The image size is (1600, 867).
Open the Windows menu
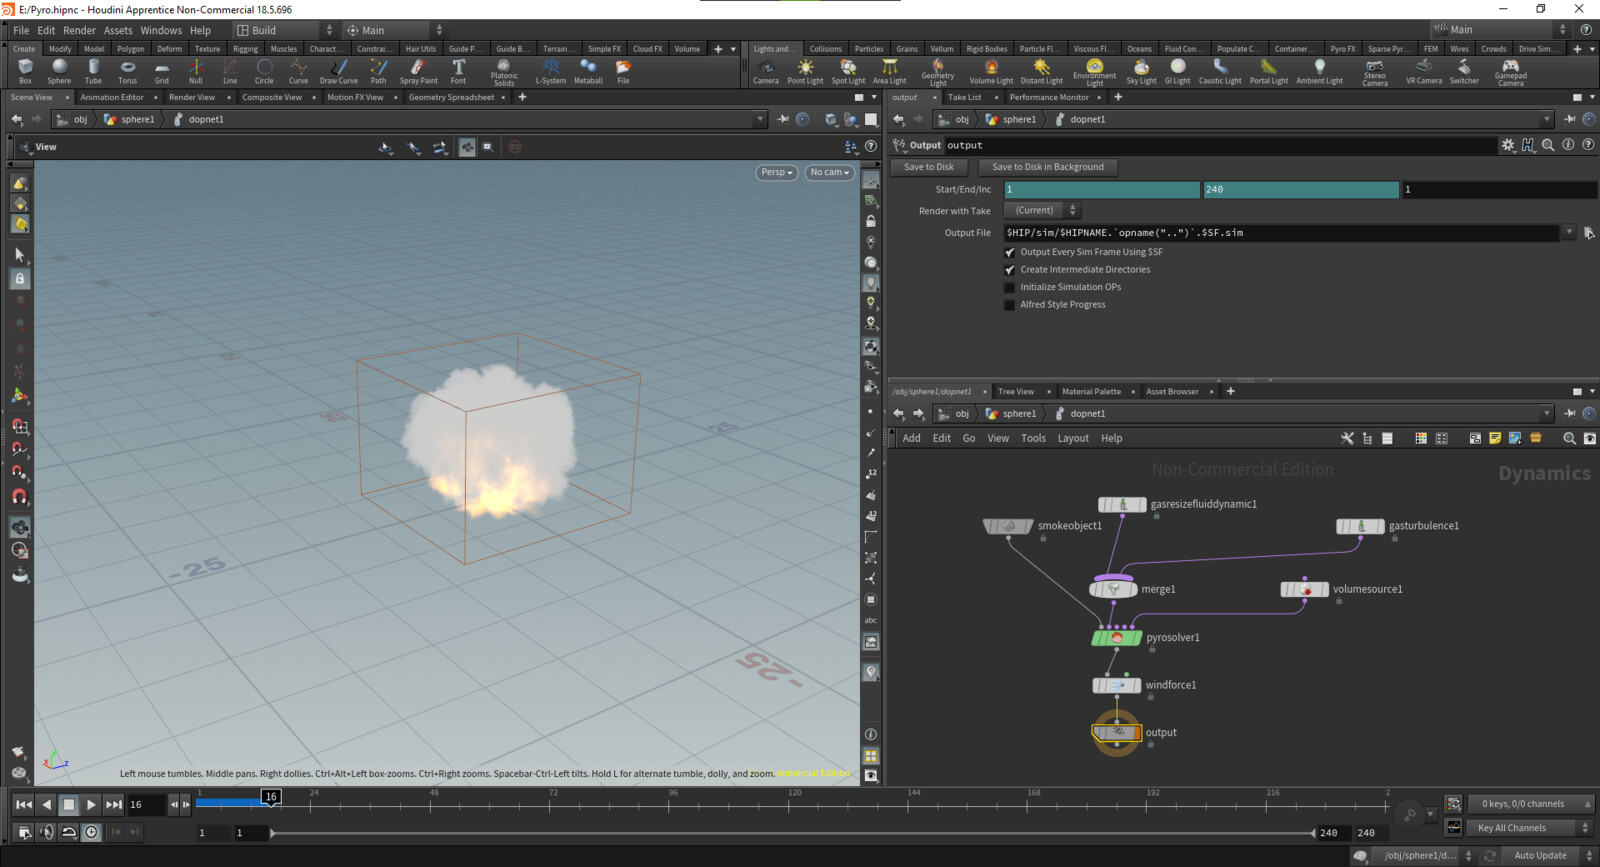coord(161,30)
